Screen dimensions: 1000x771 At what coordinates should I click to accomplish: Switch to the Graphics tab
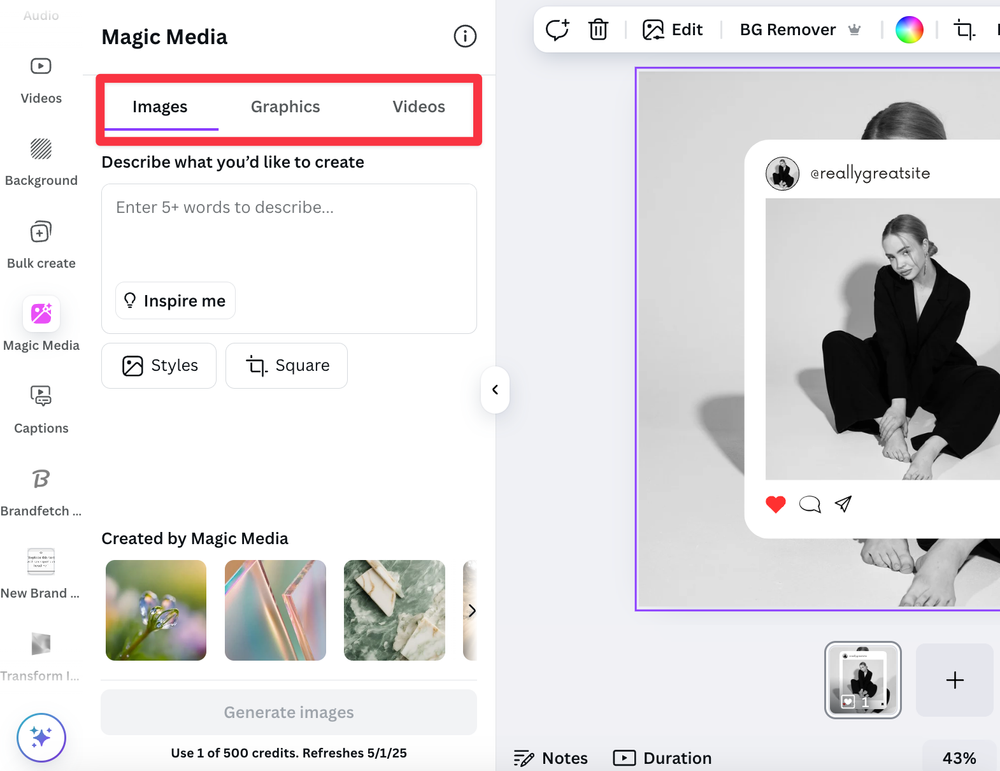285,106
